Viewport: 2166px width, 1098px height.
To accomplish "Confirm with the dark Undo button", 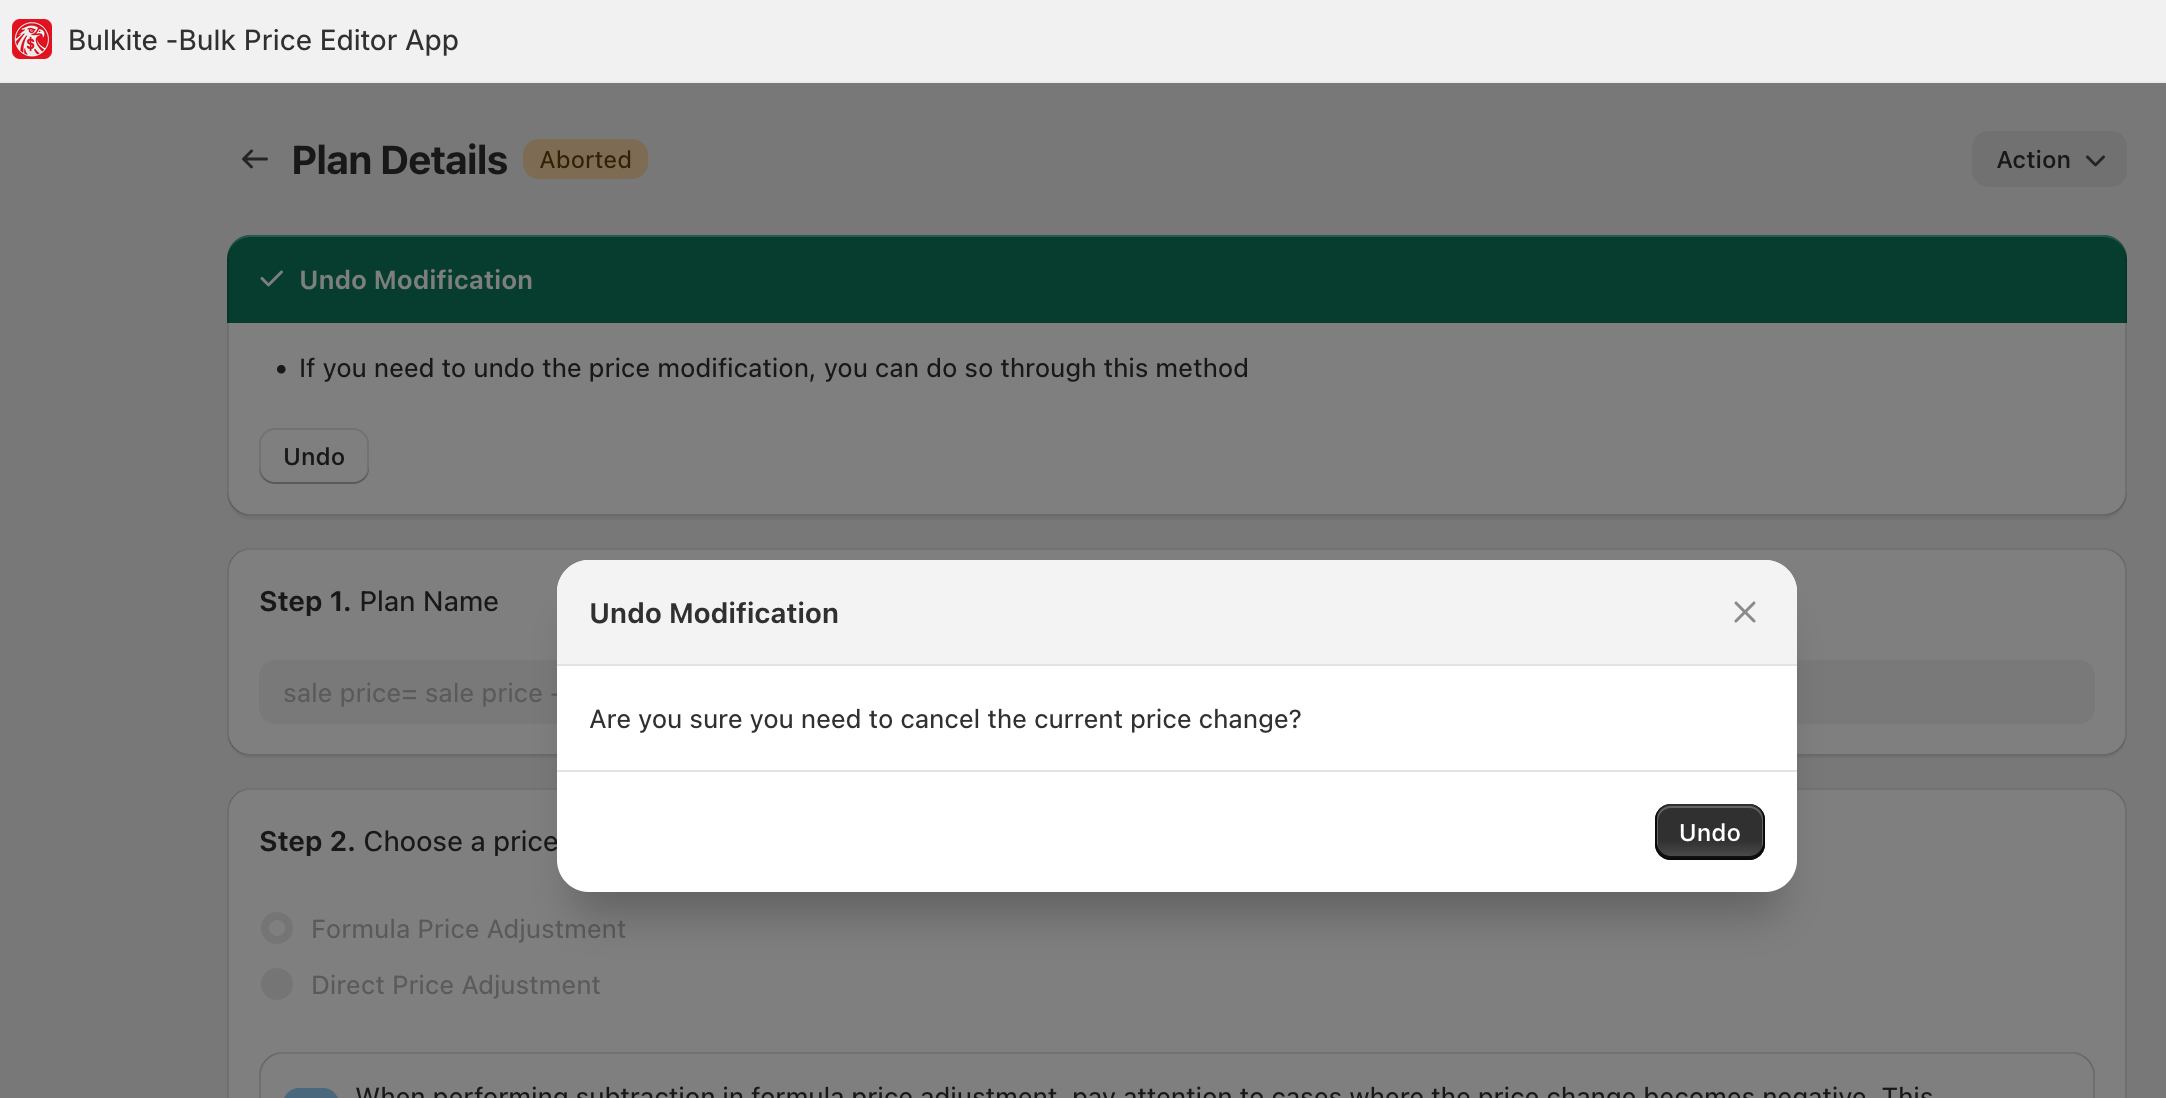I will (x=1709, y=832).
